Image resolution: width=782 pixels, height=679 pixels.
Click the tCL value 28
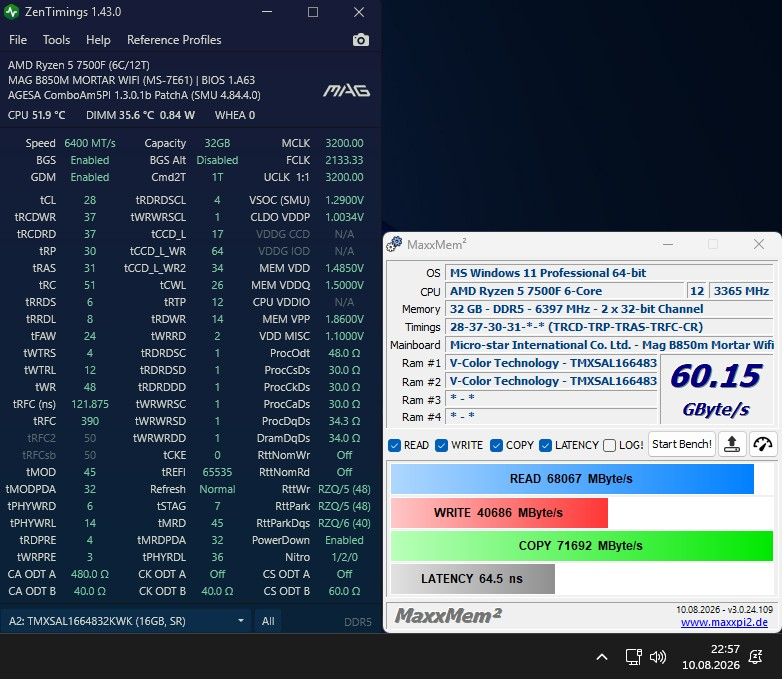tap(90, 200)
